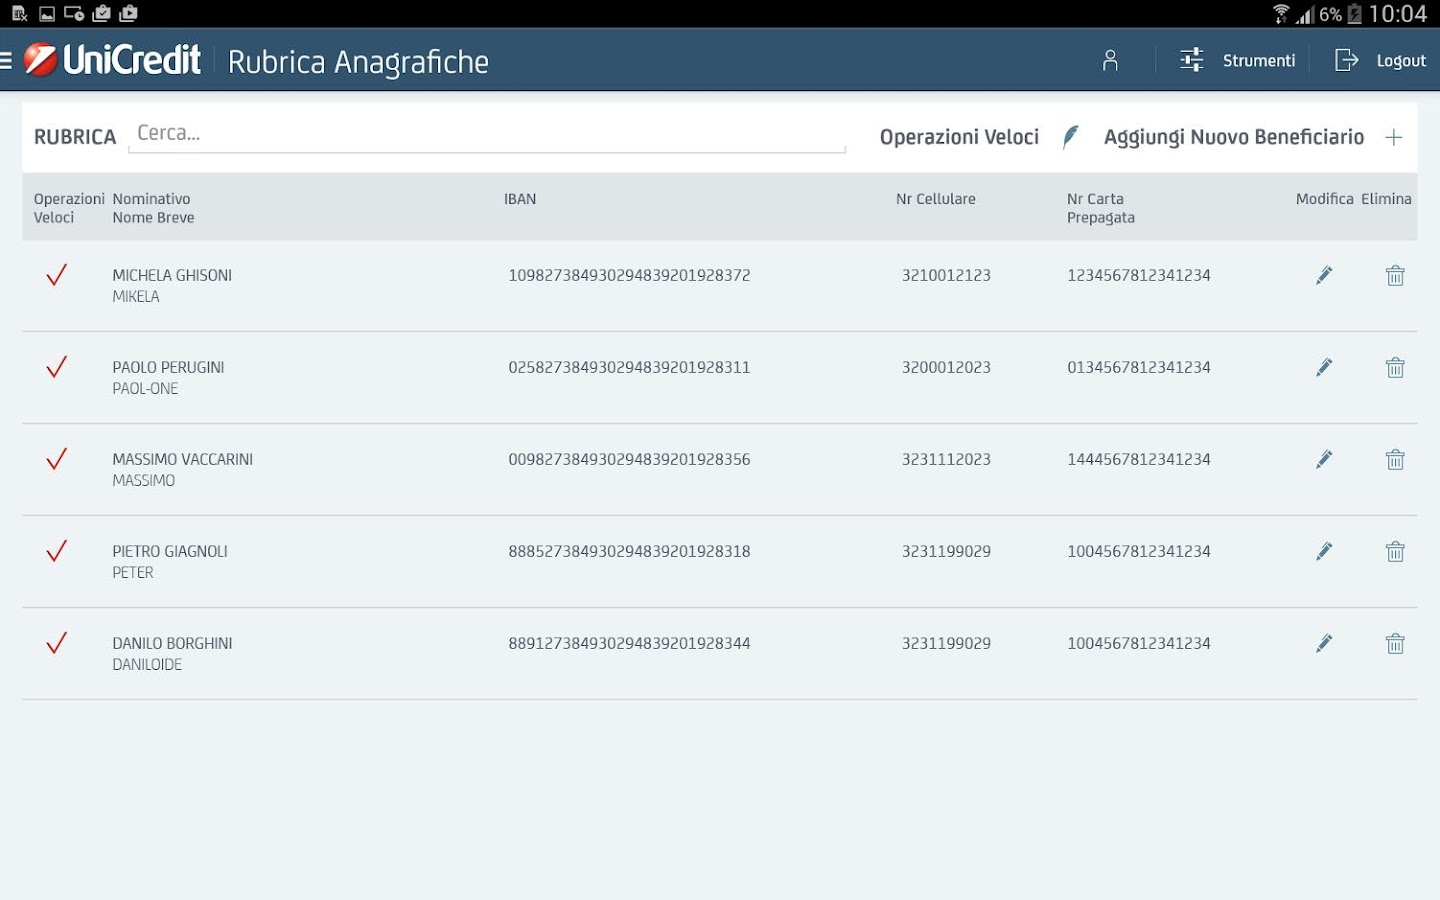Image resolution: width=1440 pixels, height=900 pixels.
Task: Click the IBAN column header
Action: 520,199
